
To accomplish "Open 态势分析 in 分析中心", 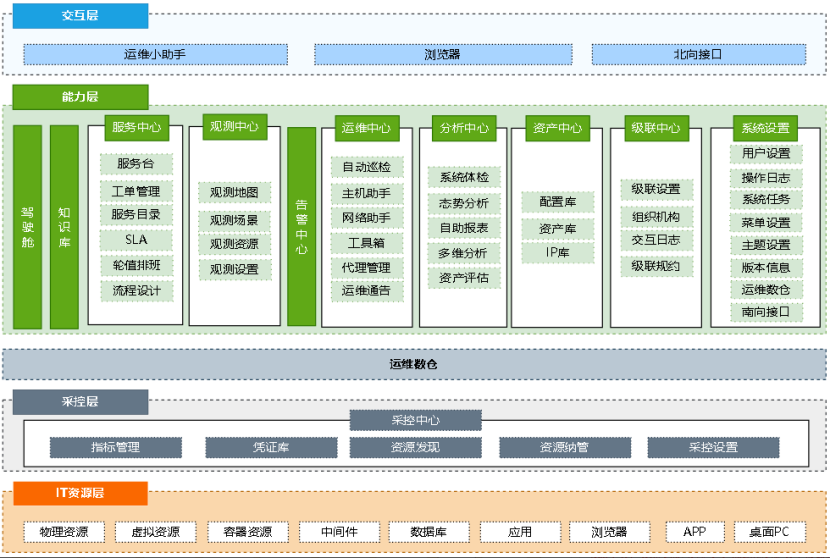I will click(464, 203).
